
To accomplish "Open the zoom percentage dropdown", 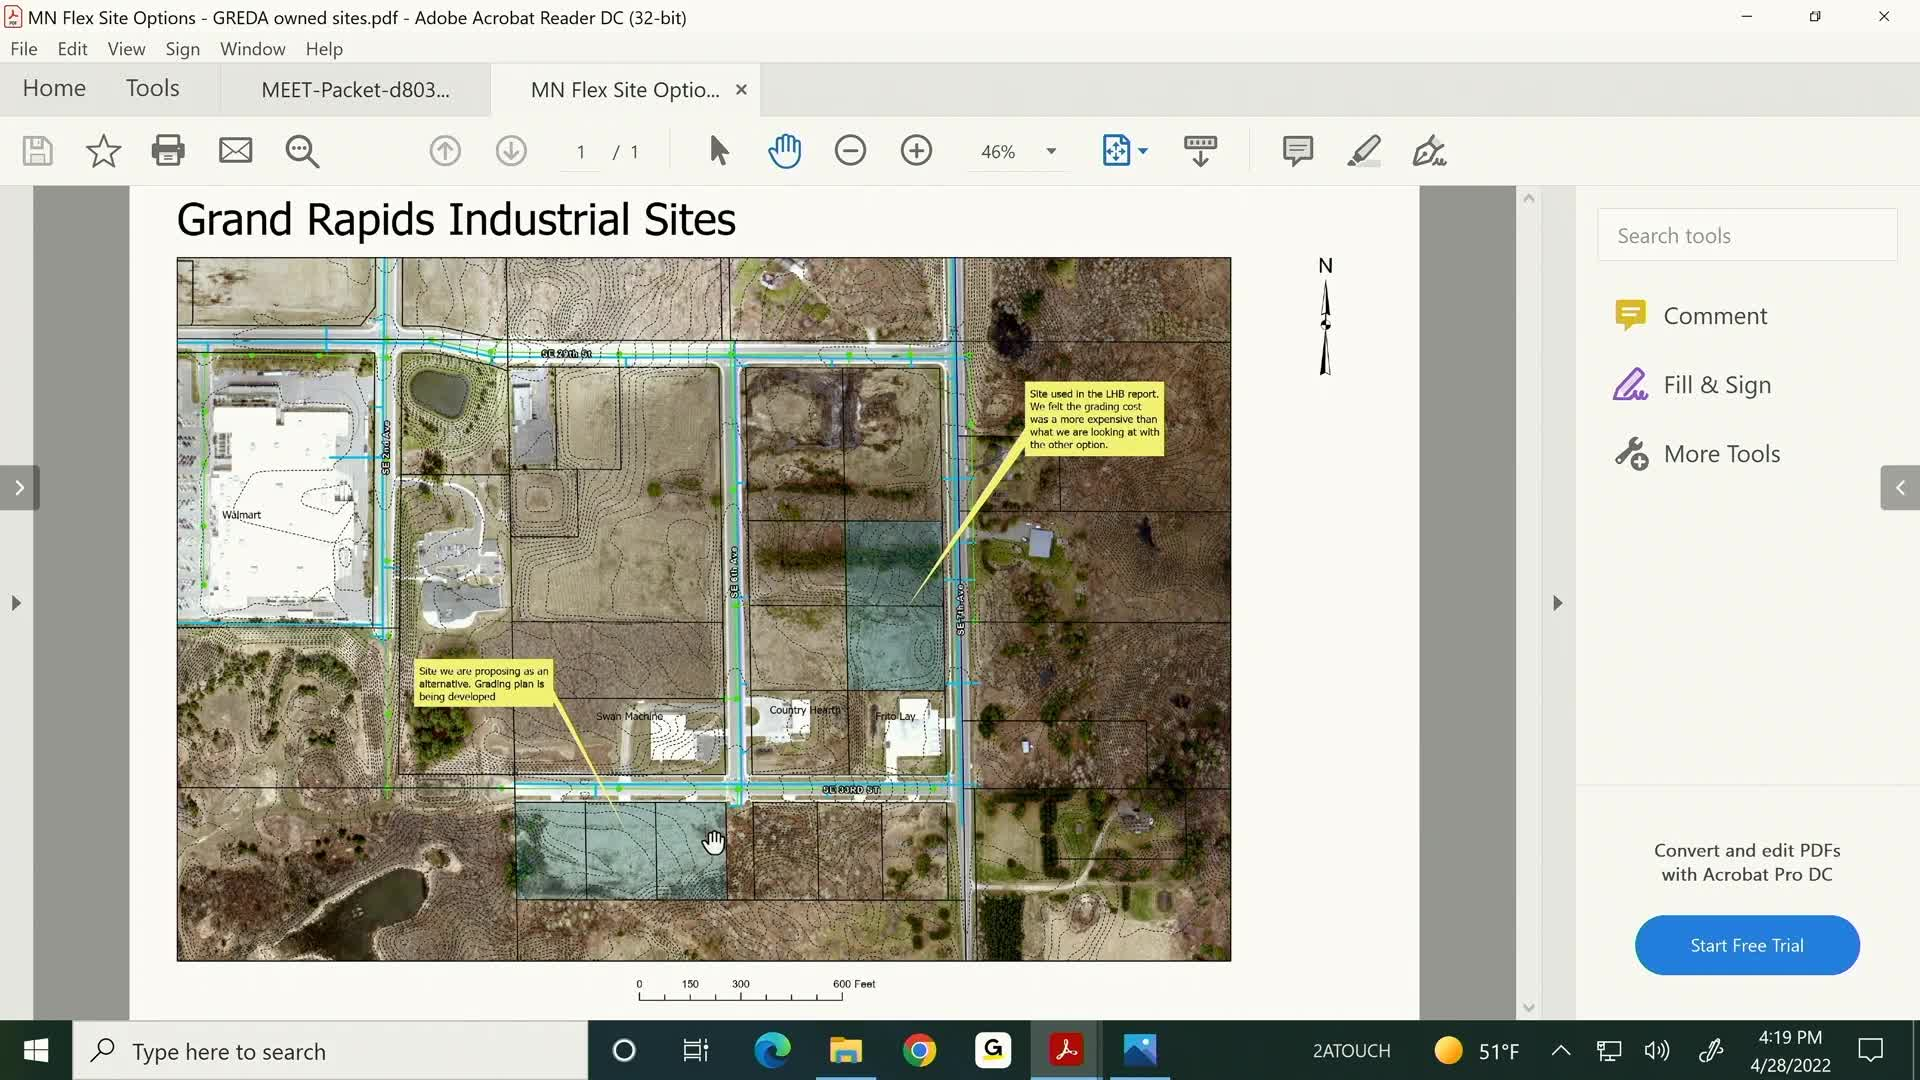I will (1048, 151).
